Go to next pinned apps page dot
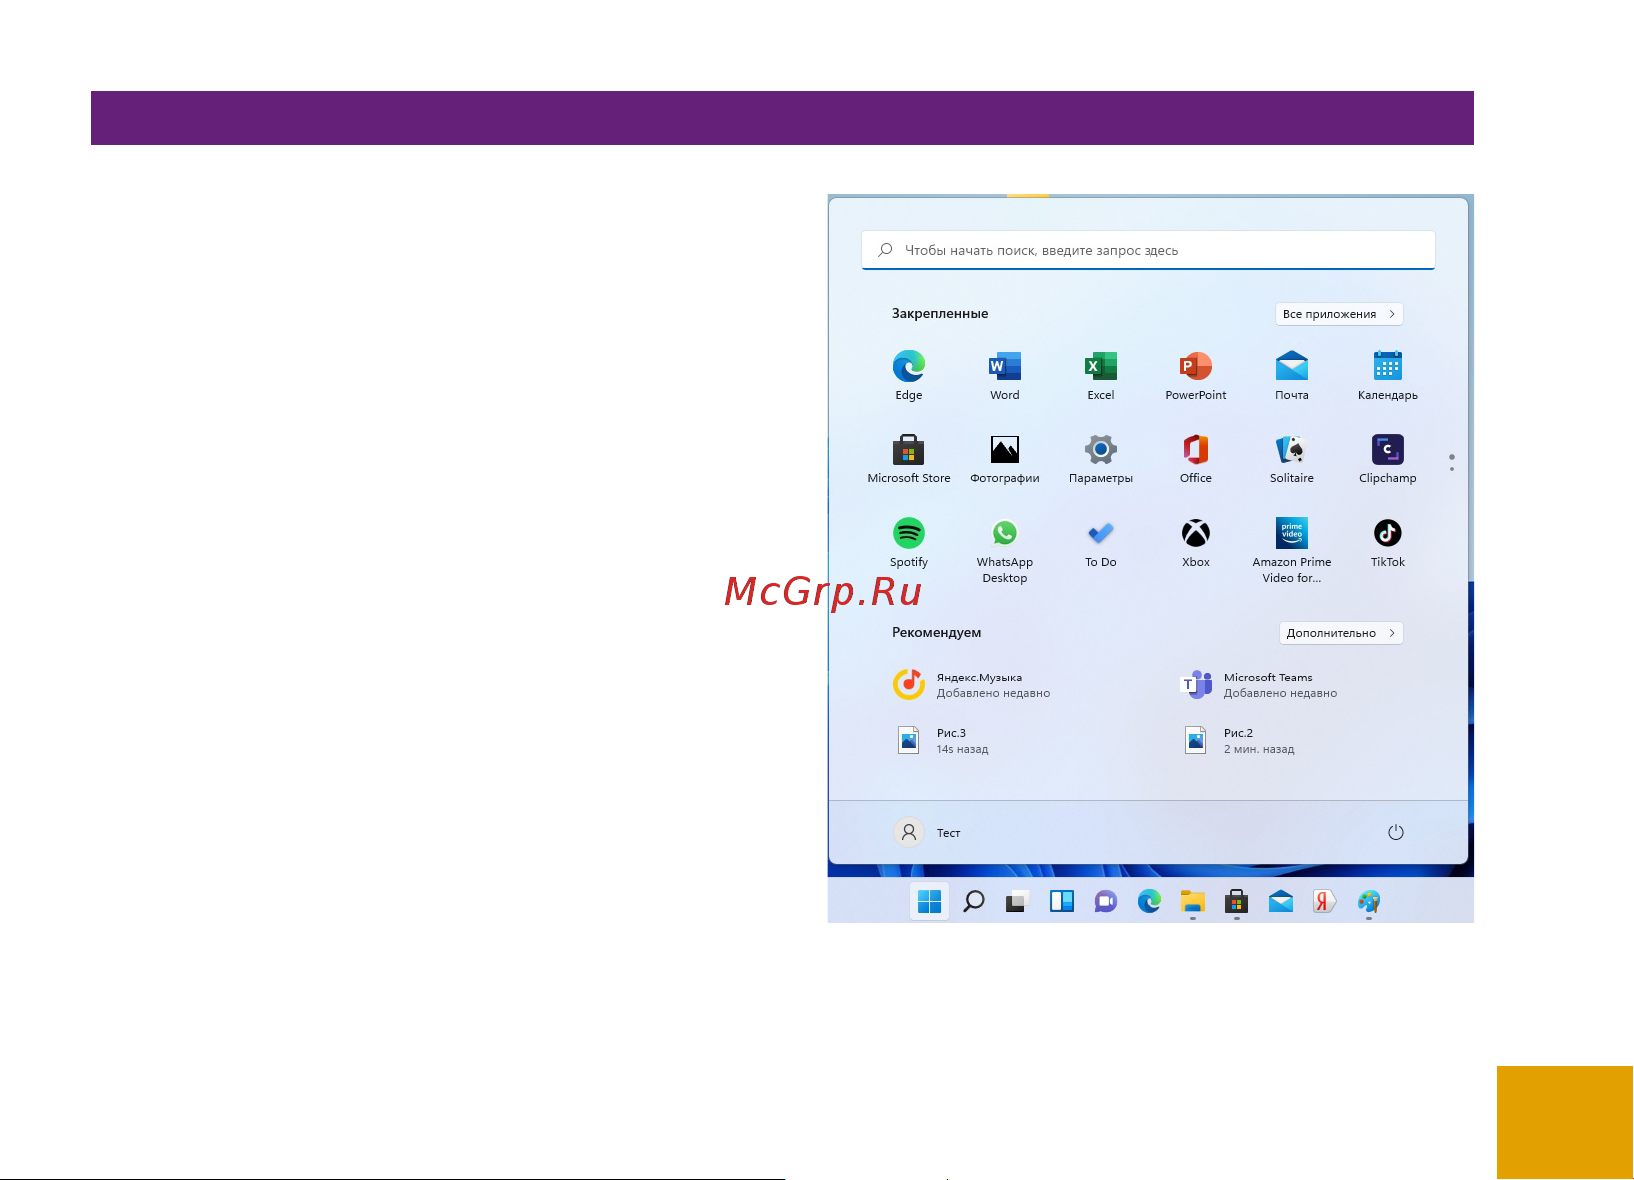This screenshot has height=1180, width=1634. click(1452, 469)
